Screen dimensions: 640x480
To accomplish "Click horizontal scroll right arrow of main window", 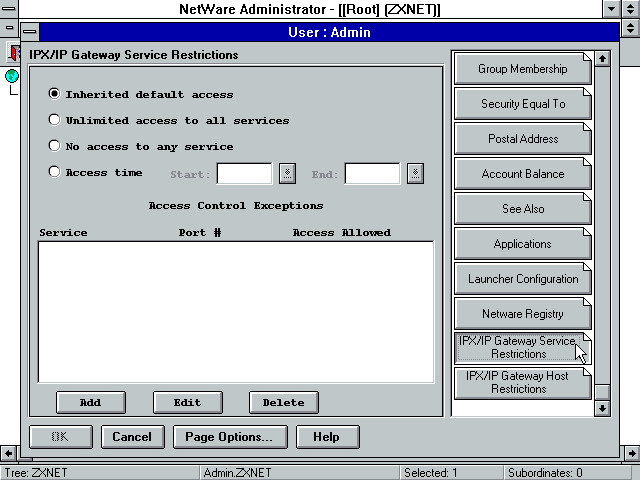I will pyautogui.click(x=632, y=453).
